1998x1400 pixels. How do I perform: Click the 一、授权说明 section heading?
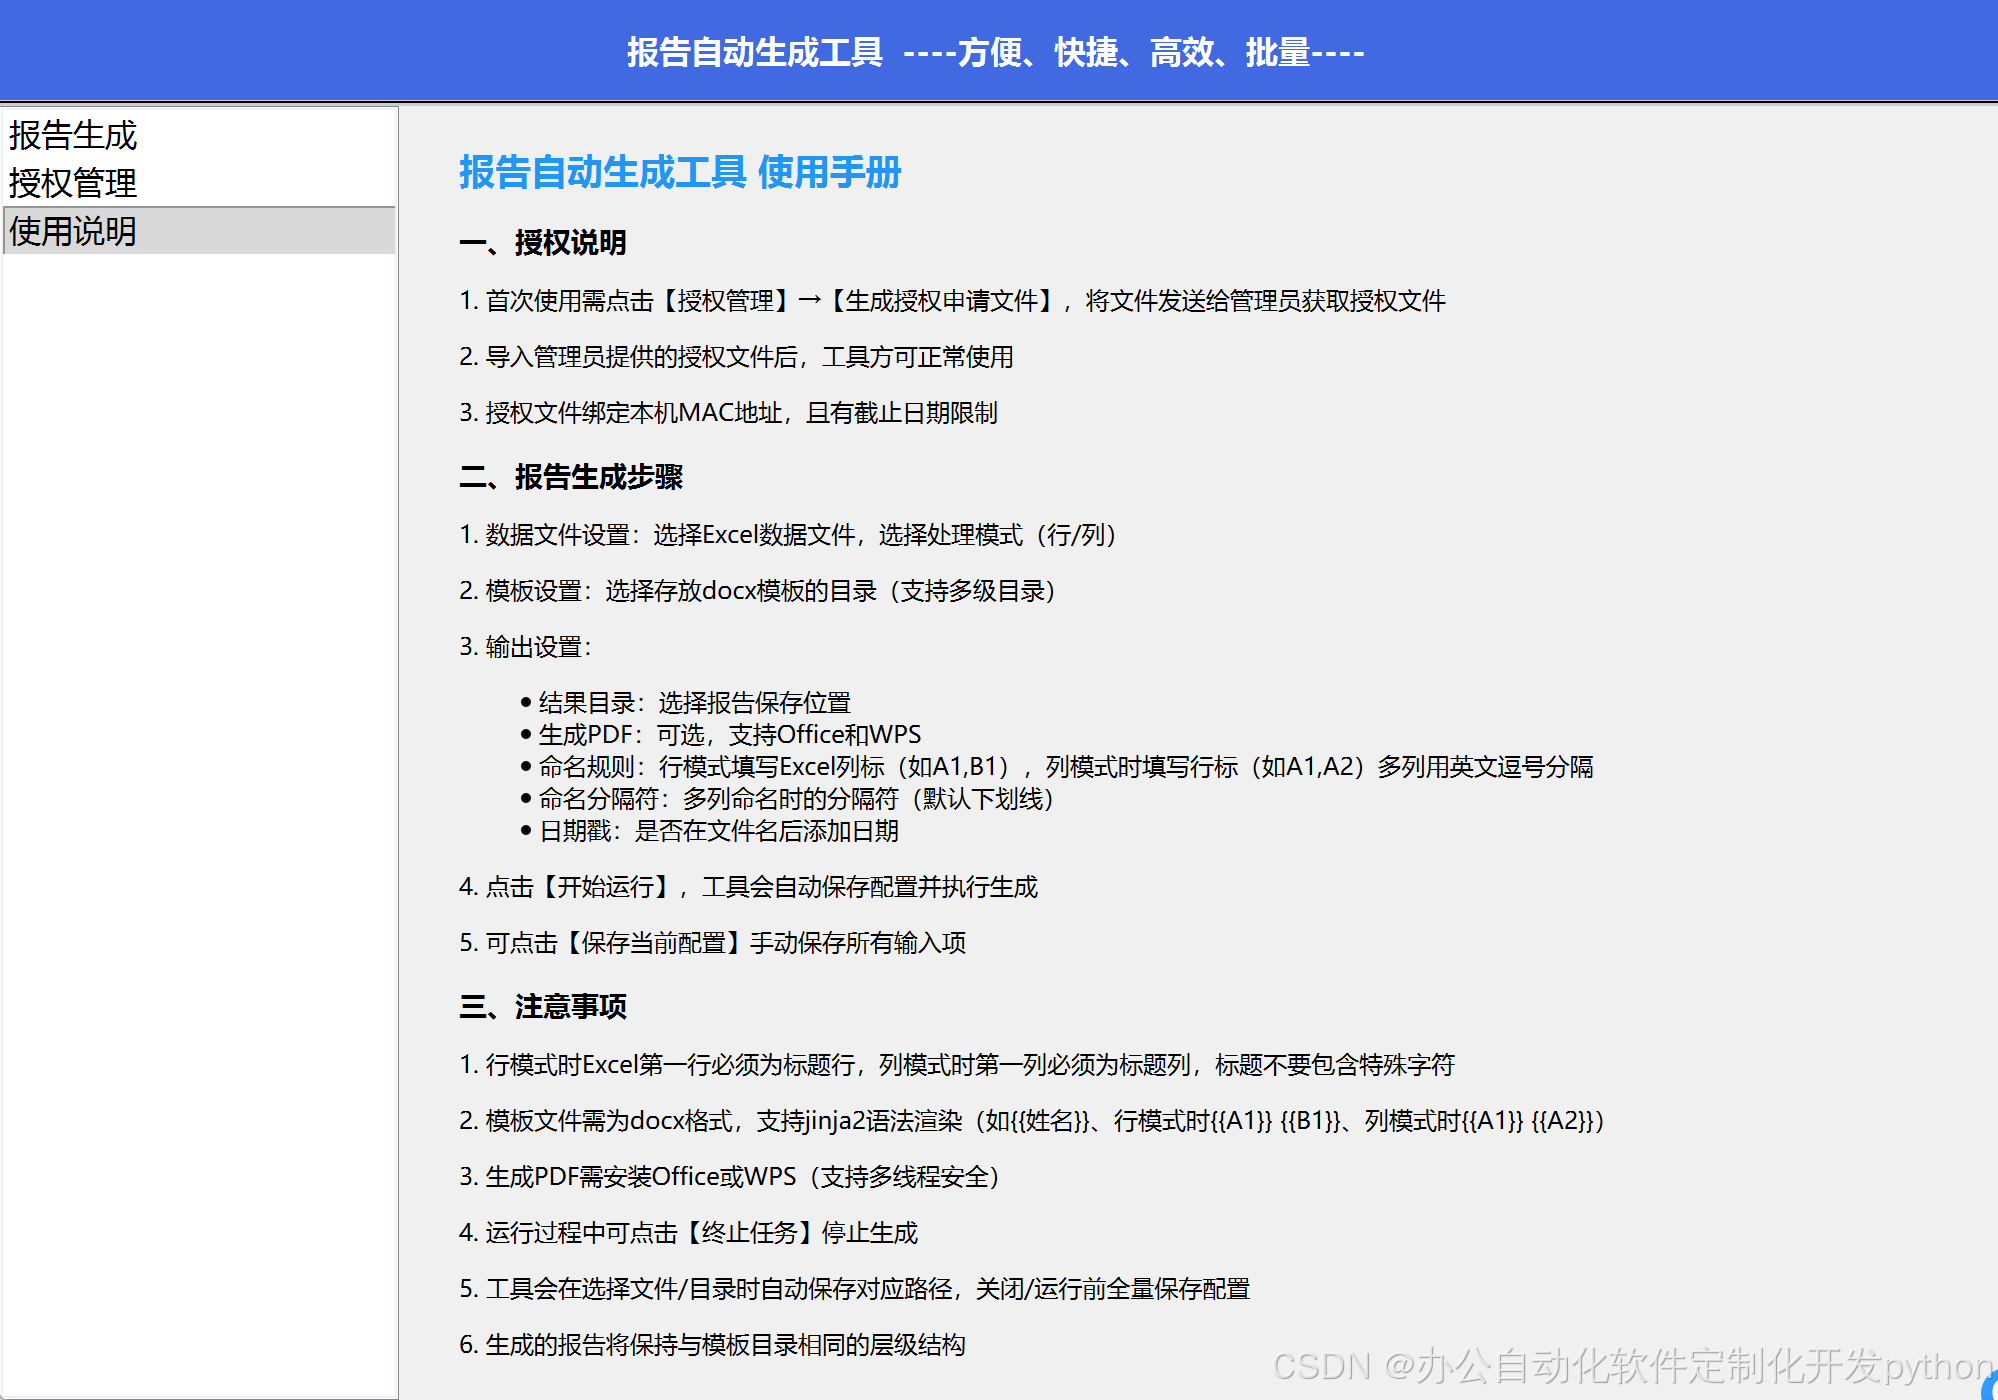tap(543, 242)
